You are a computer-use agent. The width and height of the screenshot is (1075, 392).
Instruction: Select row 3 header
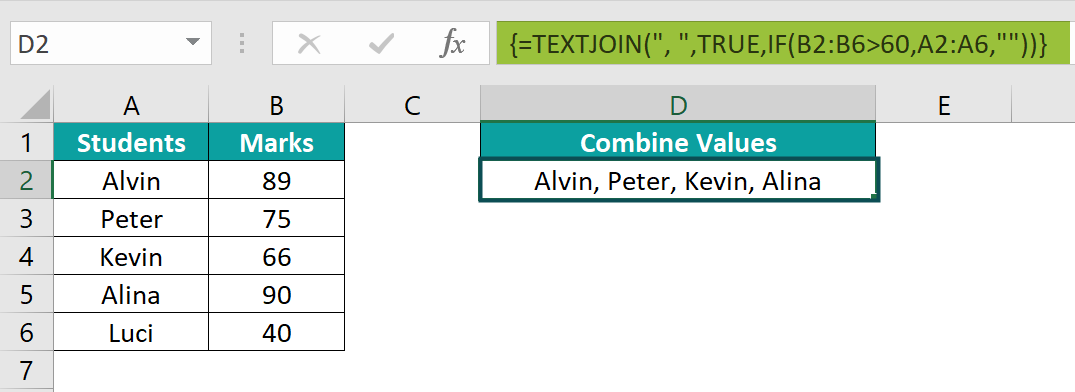click(27, 219)
